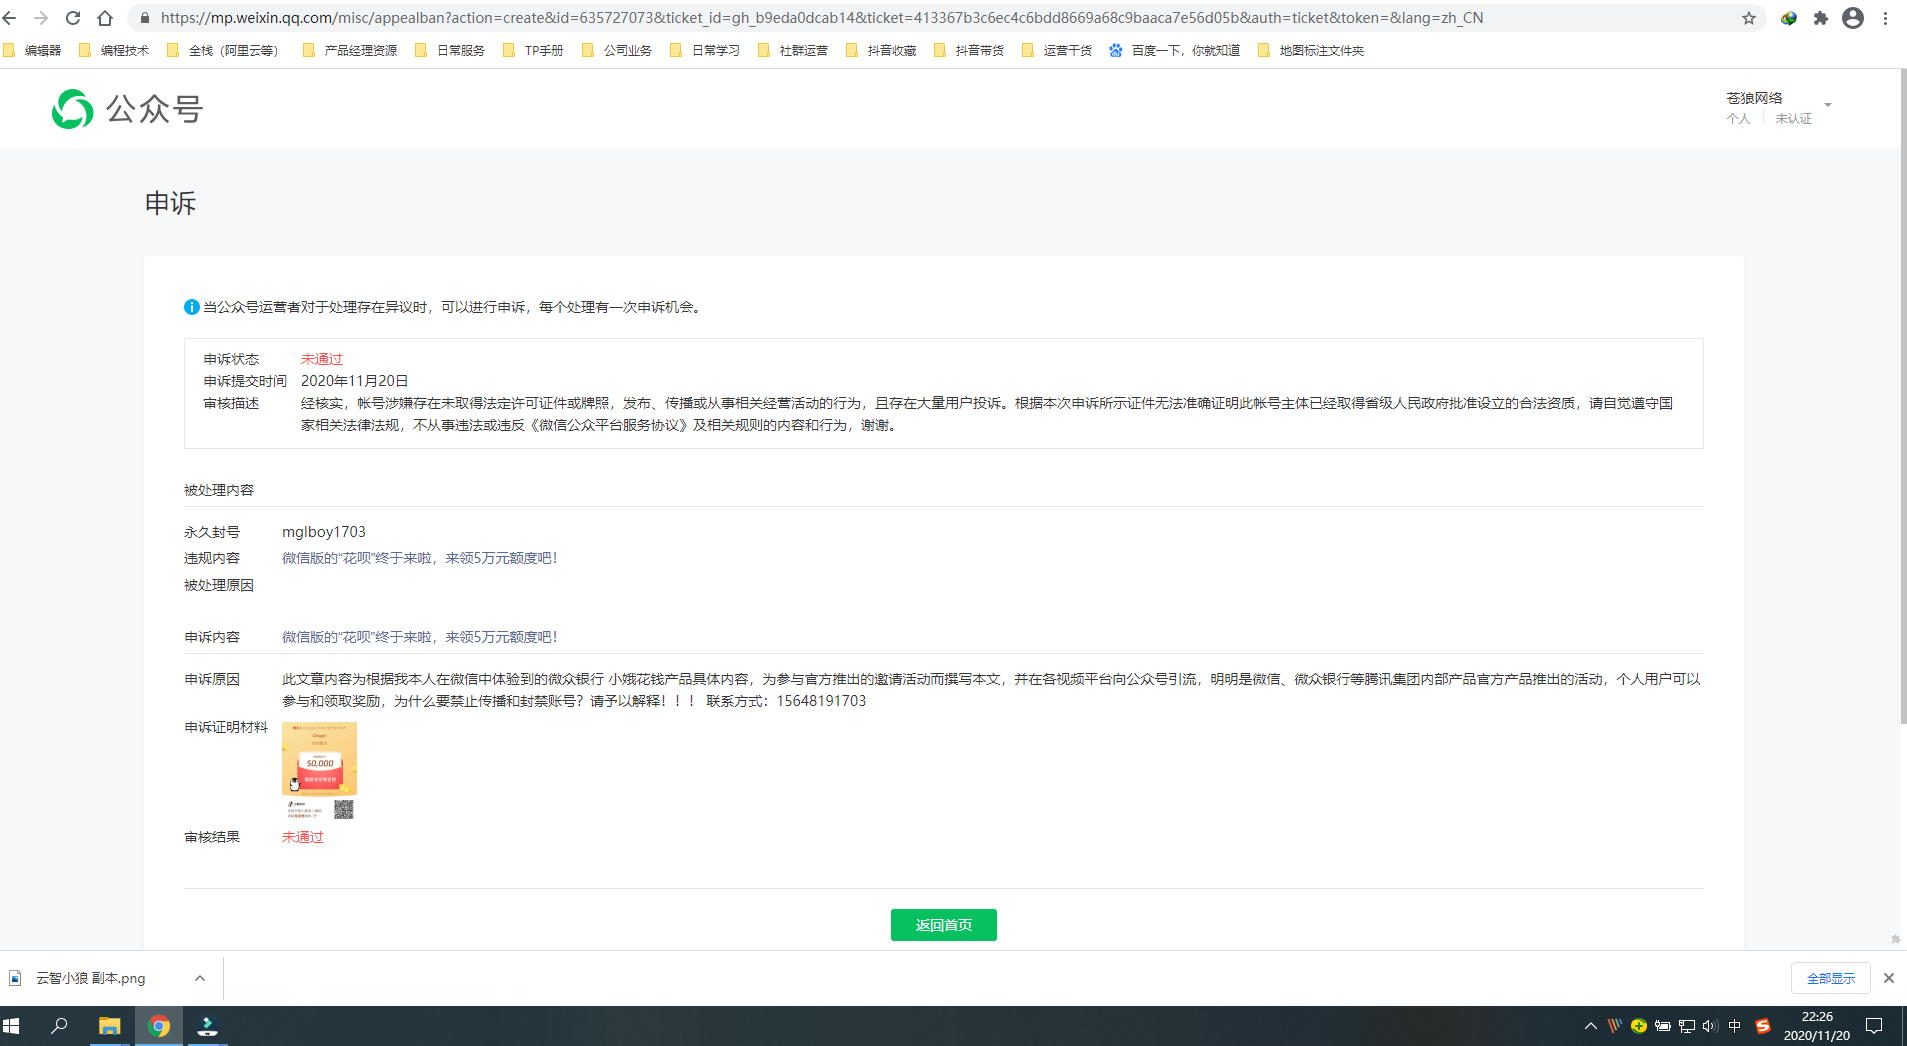Open the Chrome extensions puzzle icon
Screen dimensions: 1907x1046
pos(1821,18)
